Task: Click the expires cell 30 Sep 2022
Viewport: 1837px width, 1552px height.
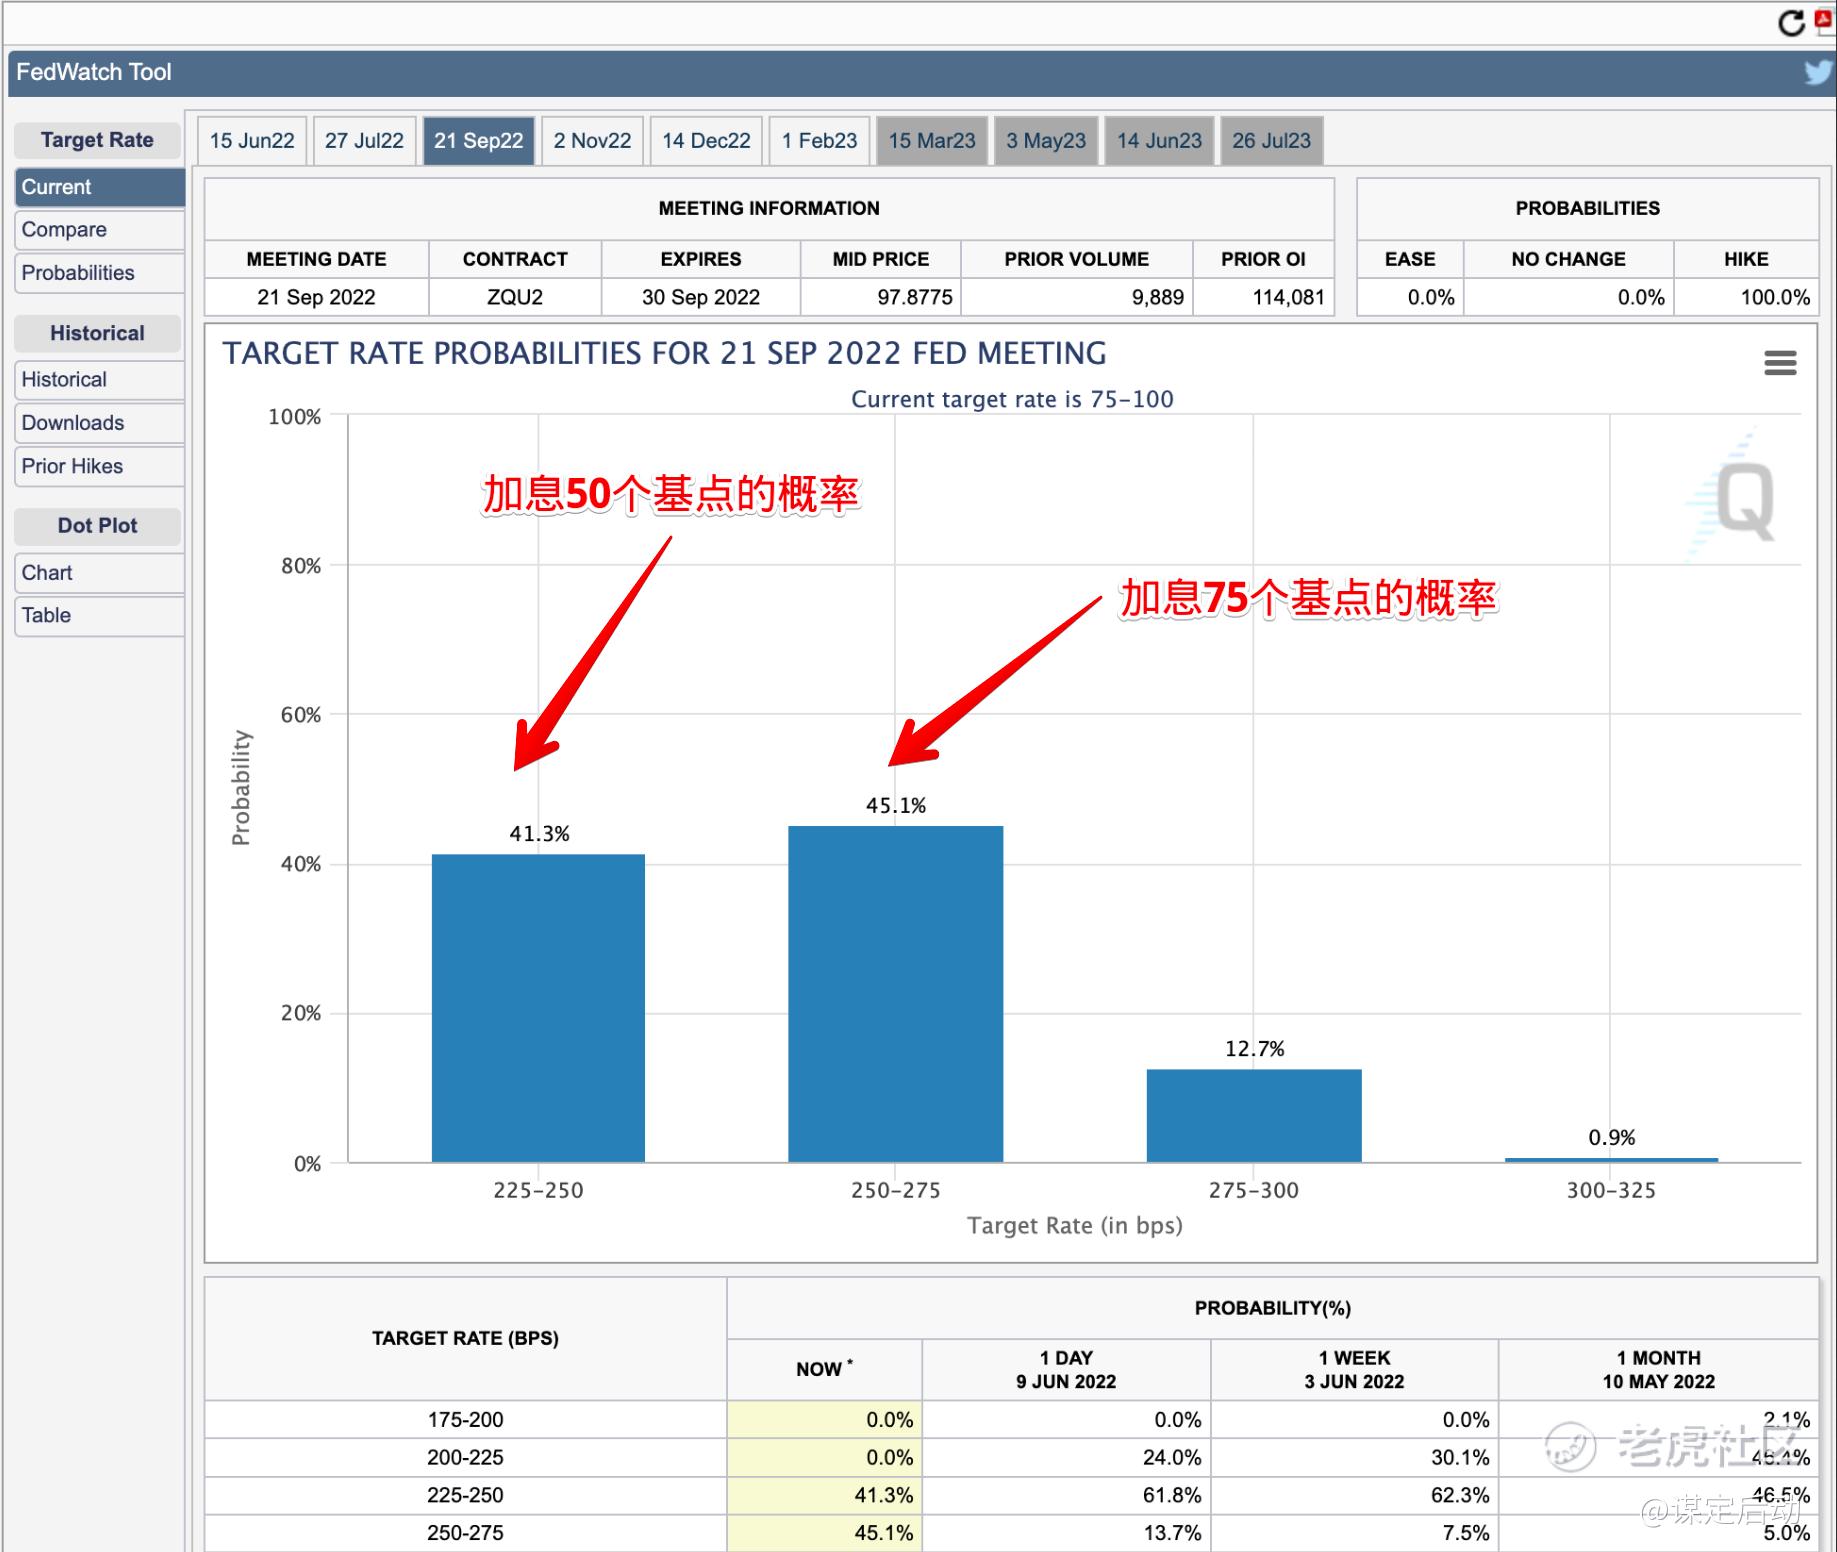Action: pos(701,297)
